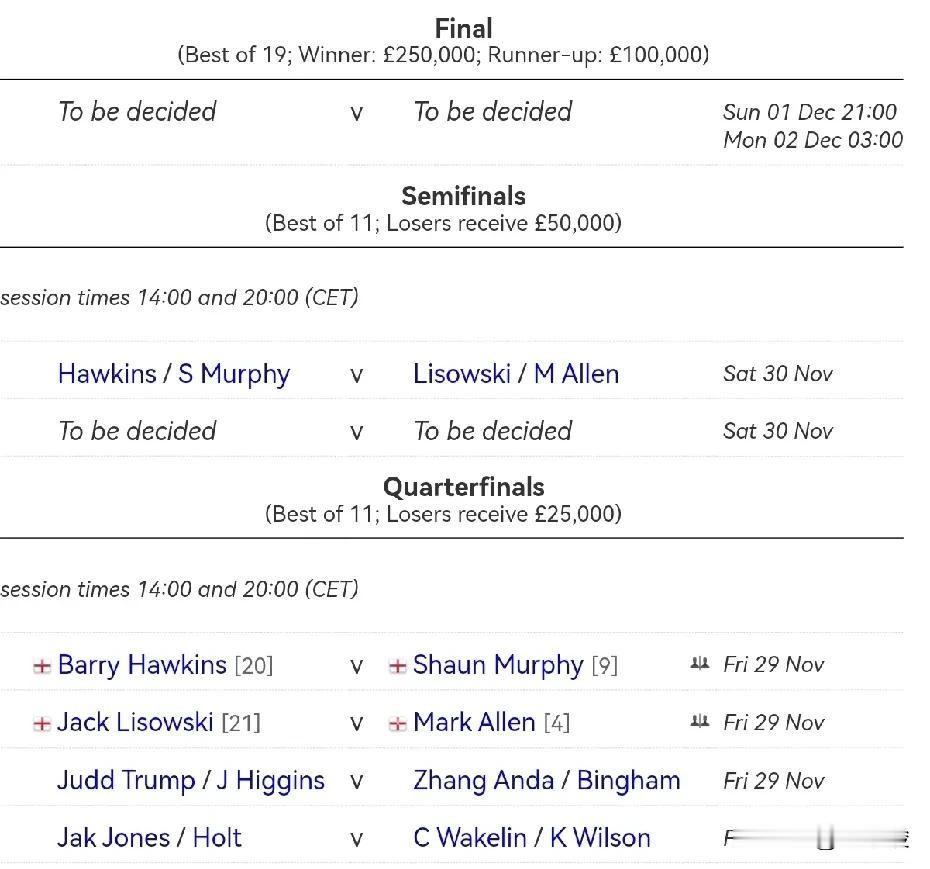This screenshot has height=869, width=930.
Task: Click M Allen link in semifinals row
Action: pyautogui.click(x=576, y=374)
